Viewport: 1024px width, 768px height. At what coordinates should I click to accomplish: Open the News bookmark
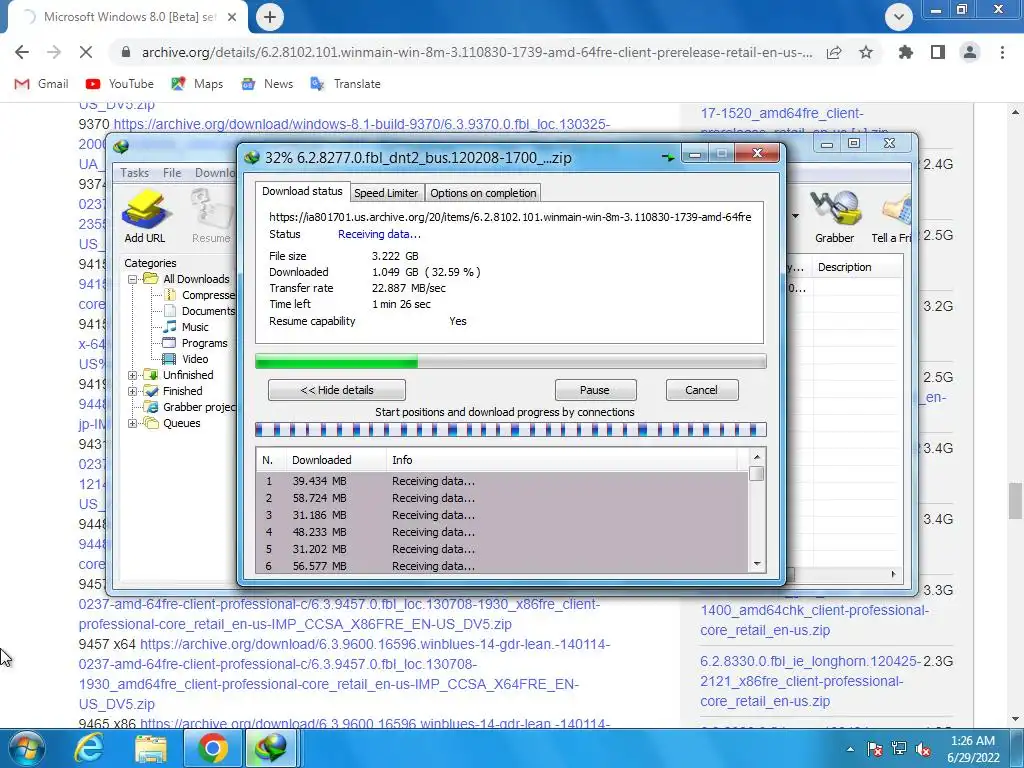pos(266,84)
